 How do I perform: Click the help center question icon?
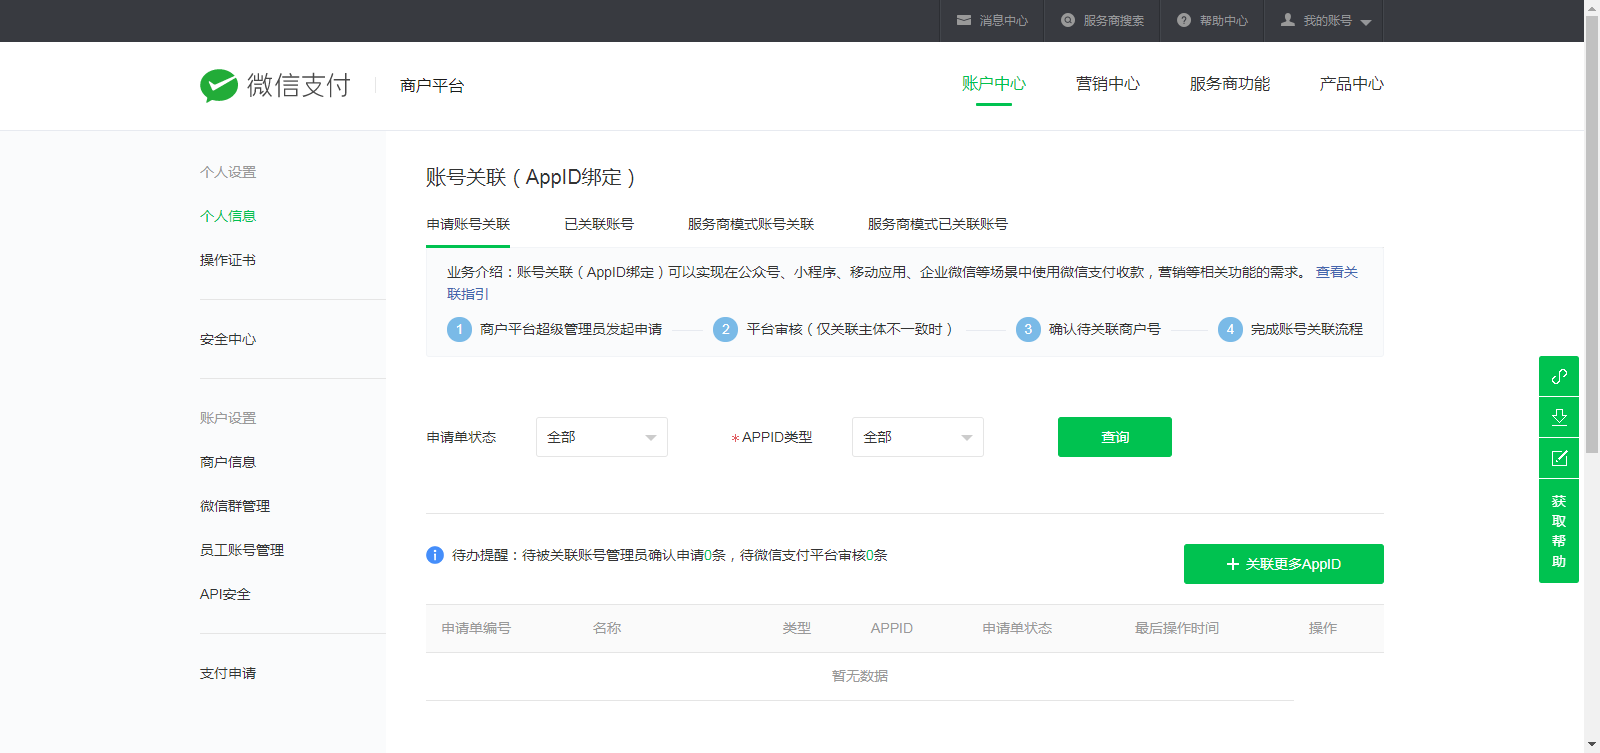[1184, 20]
